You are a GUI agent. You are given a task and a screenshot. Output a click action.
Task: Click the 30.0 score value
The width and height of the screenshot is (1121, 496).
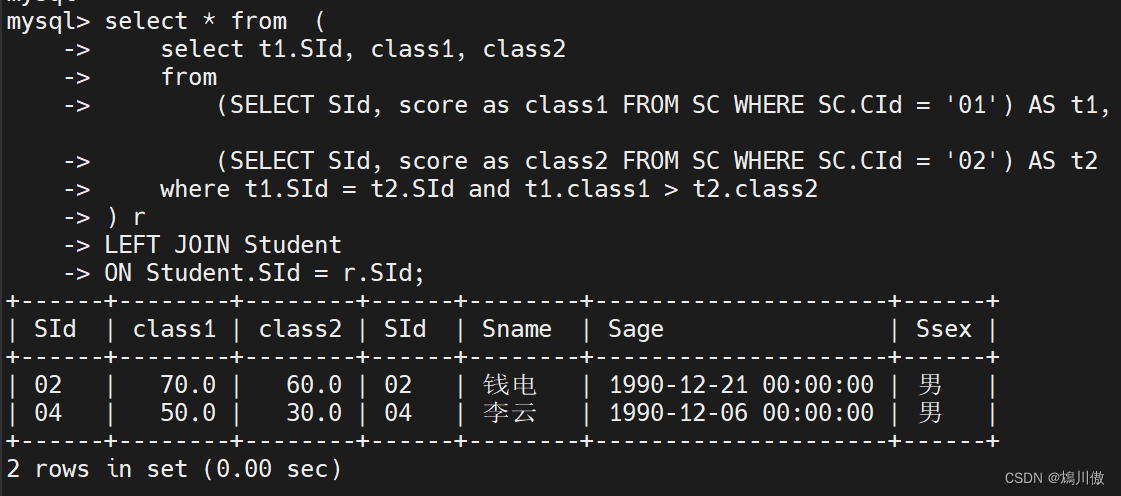[x=313, y=413]
